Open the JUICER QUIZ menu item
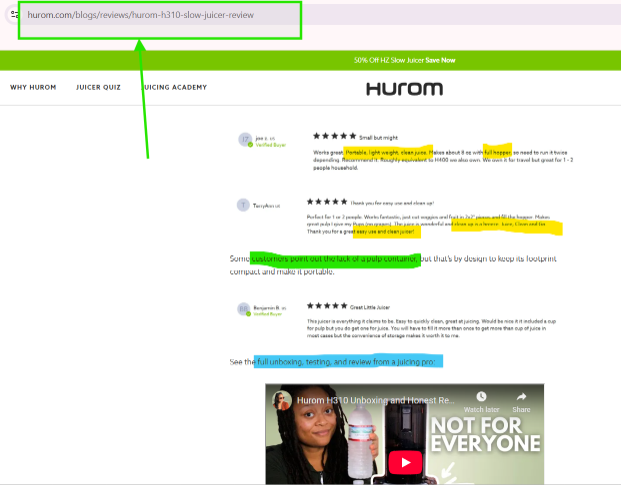Image resolution: width=621 pixels, height=485 pixels. click(98, 87)
